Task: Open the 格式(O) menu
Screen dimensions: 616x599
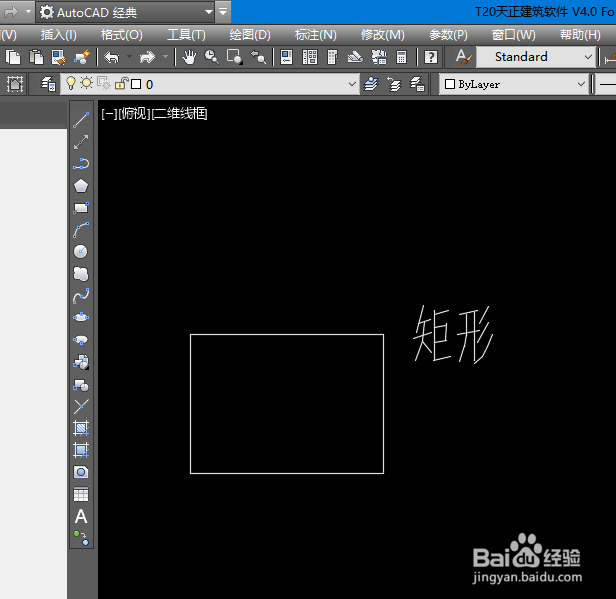Action: [x=122, y=35]
